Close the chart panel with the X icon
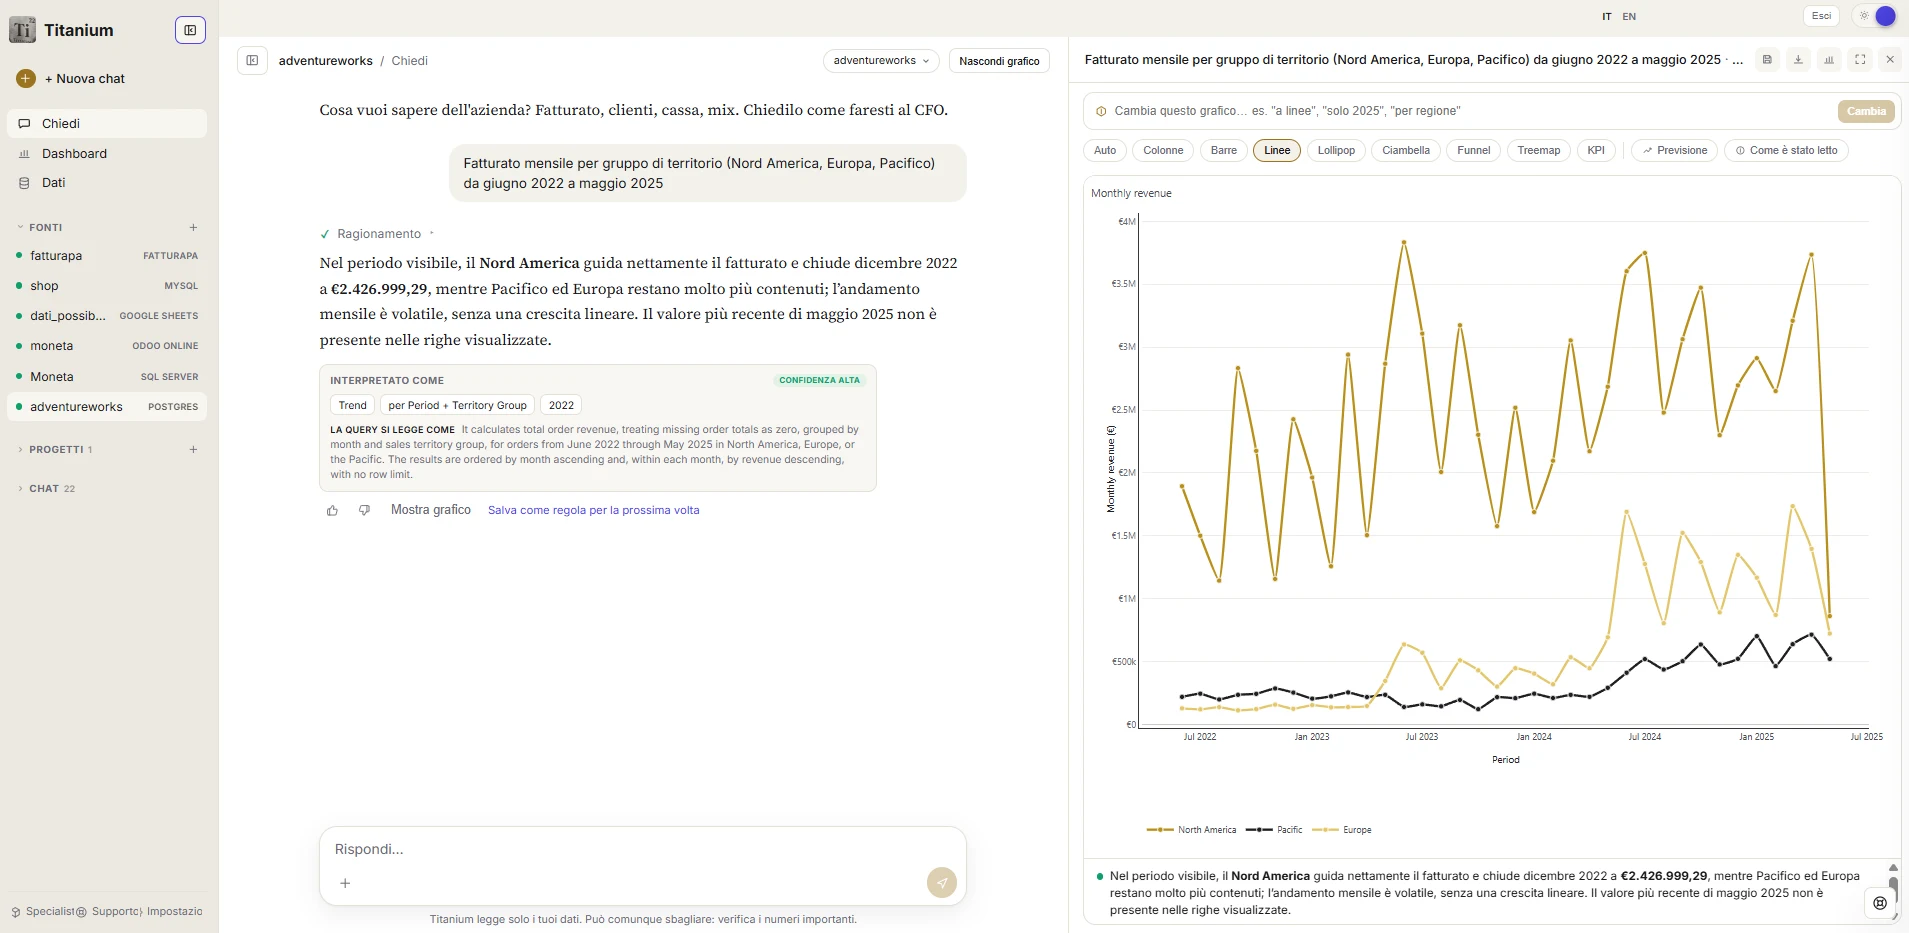The height and width of the screenshot is (933, 1909). [x=1890, y=60]
